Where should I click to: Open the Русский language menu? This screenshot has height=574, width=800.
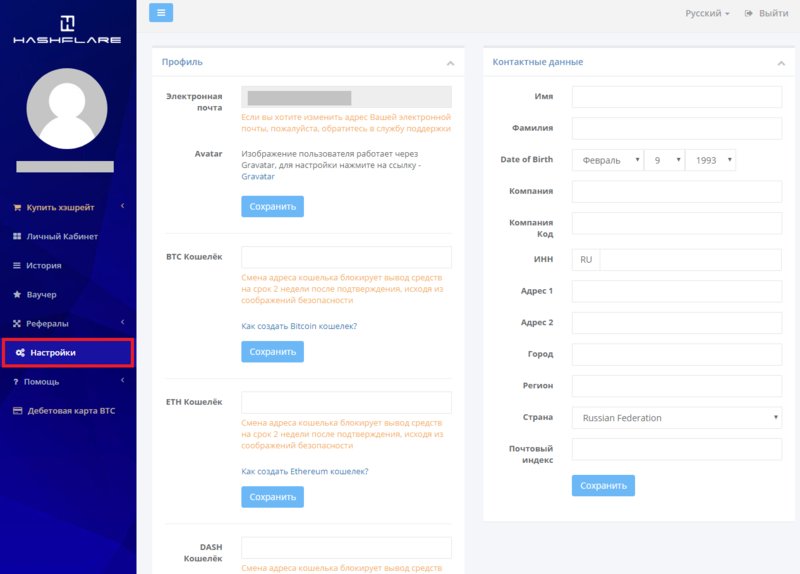point(707,13)
